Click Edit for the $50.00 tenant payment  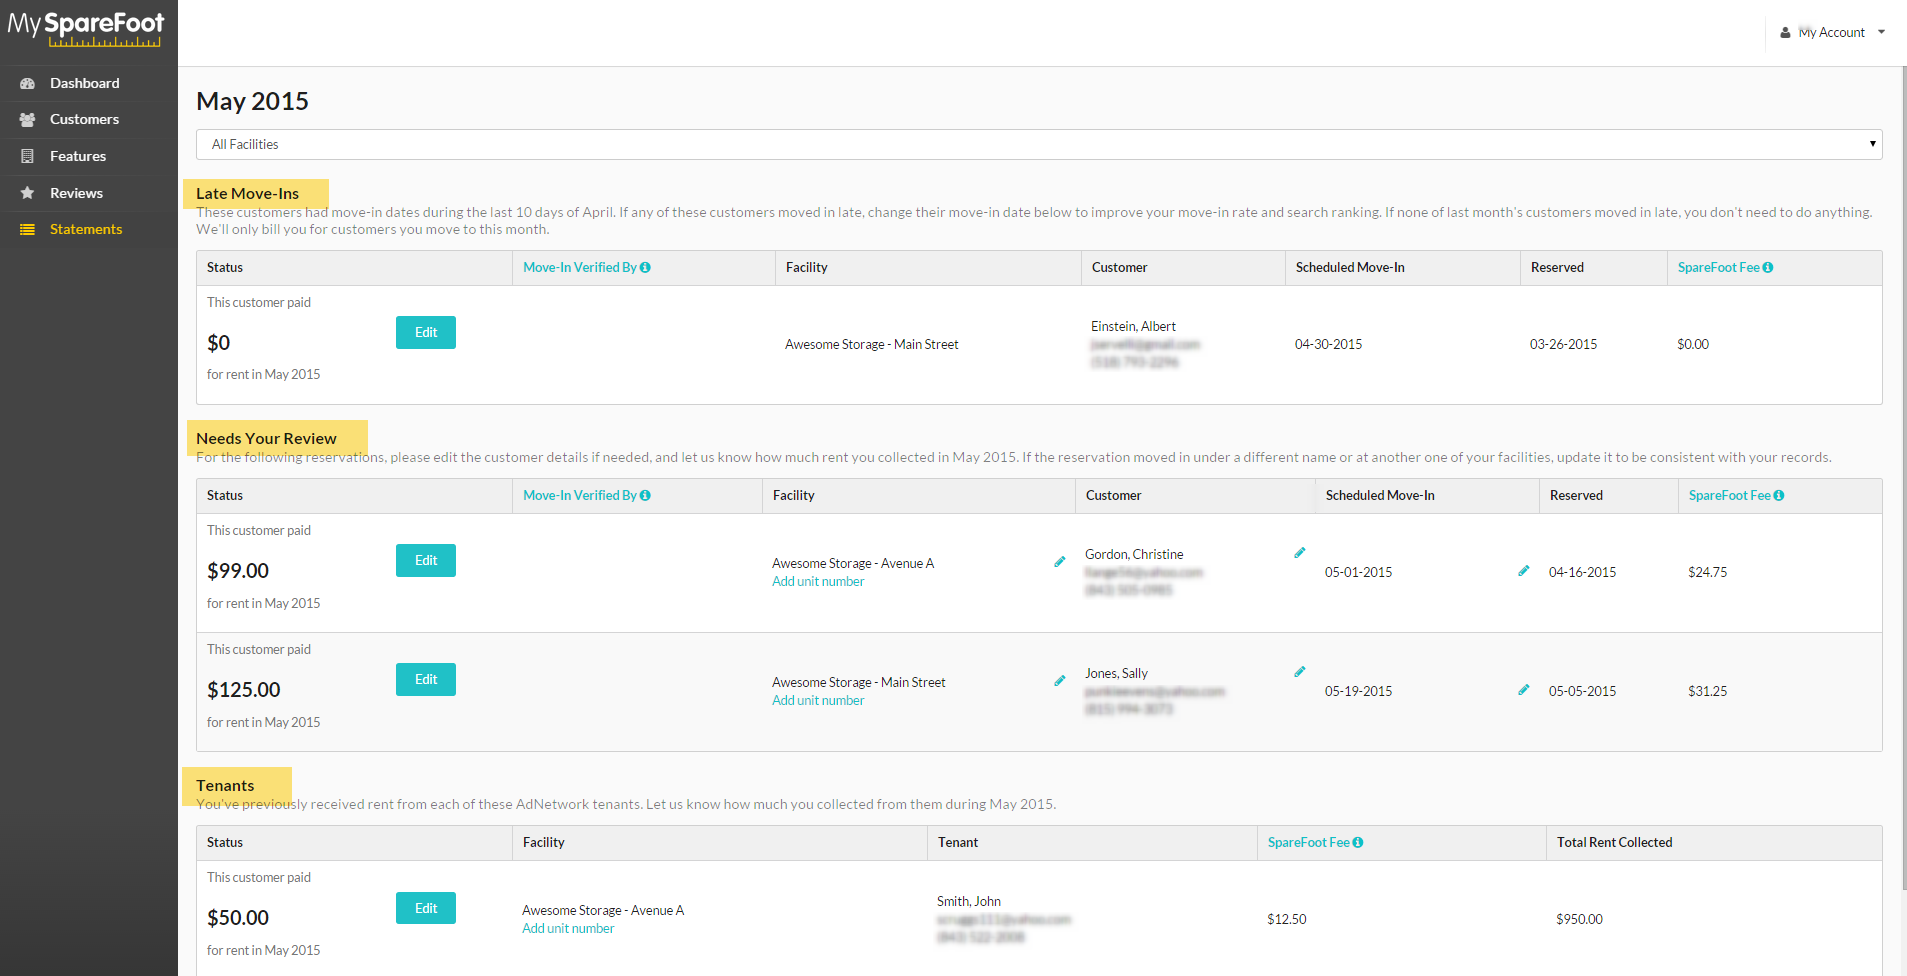[426, 908]
